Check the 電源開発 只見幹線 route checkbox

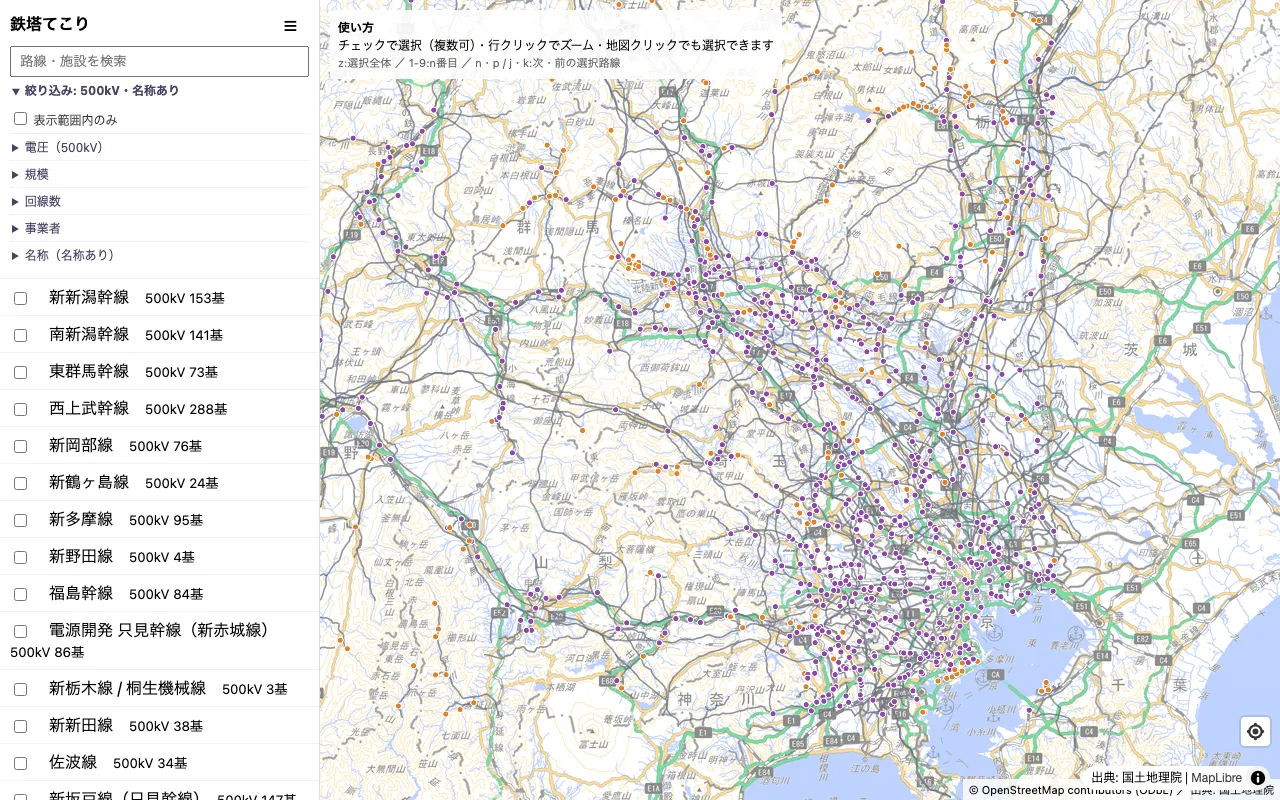click(x=20, y=631)
